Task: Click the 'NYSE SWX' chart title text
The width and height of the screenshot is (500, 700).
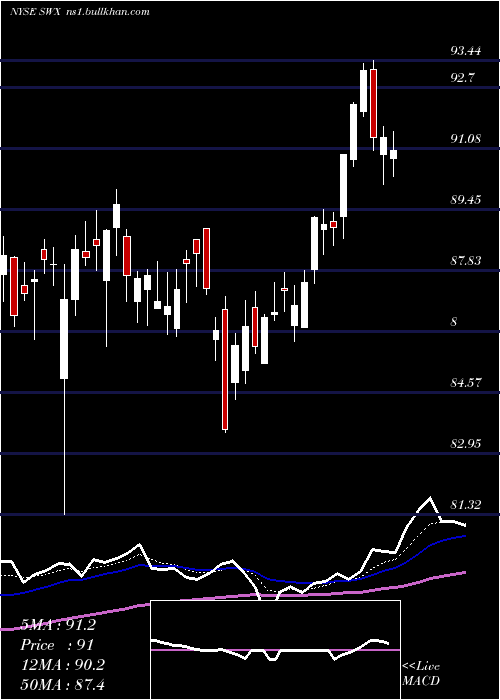Action: click(37, 12)
